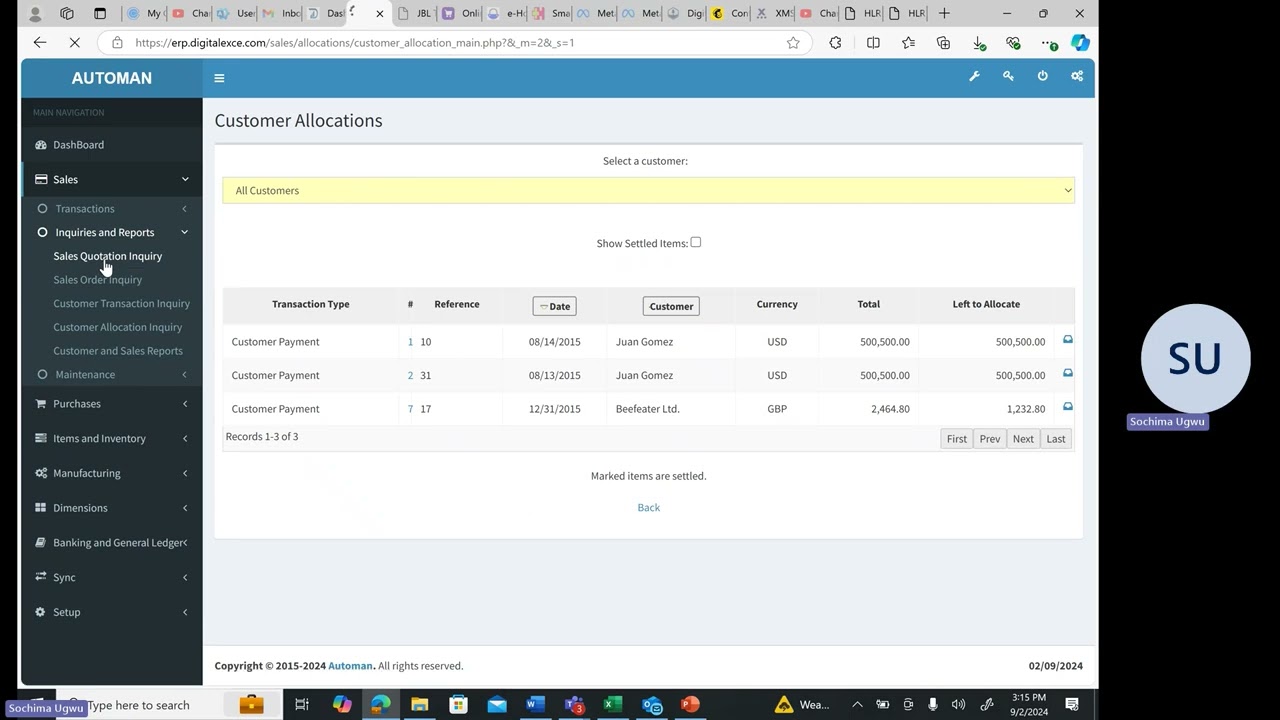Open the cogs settings icon in header
The height and width of the screenshot is (720, 1280).
point(1077,76)
